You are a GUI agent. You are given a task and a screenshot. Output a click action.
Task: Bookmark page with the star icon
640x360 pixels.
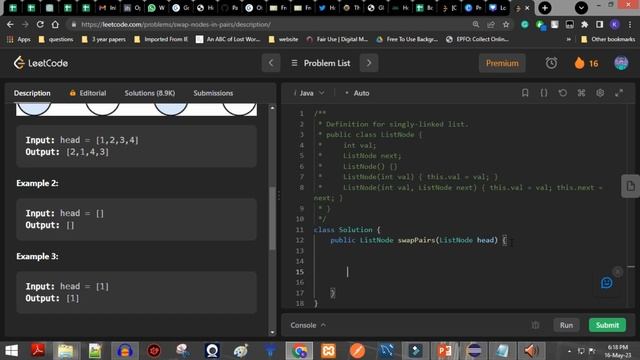click(x=506, y=24)
